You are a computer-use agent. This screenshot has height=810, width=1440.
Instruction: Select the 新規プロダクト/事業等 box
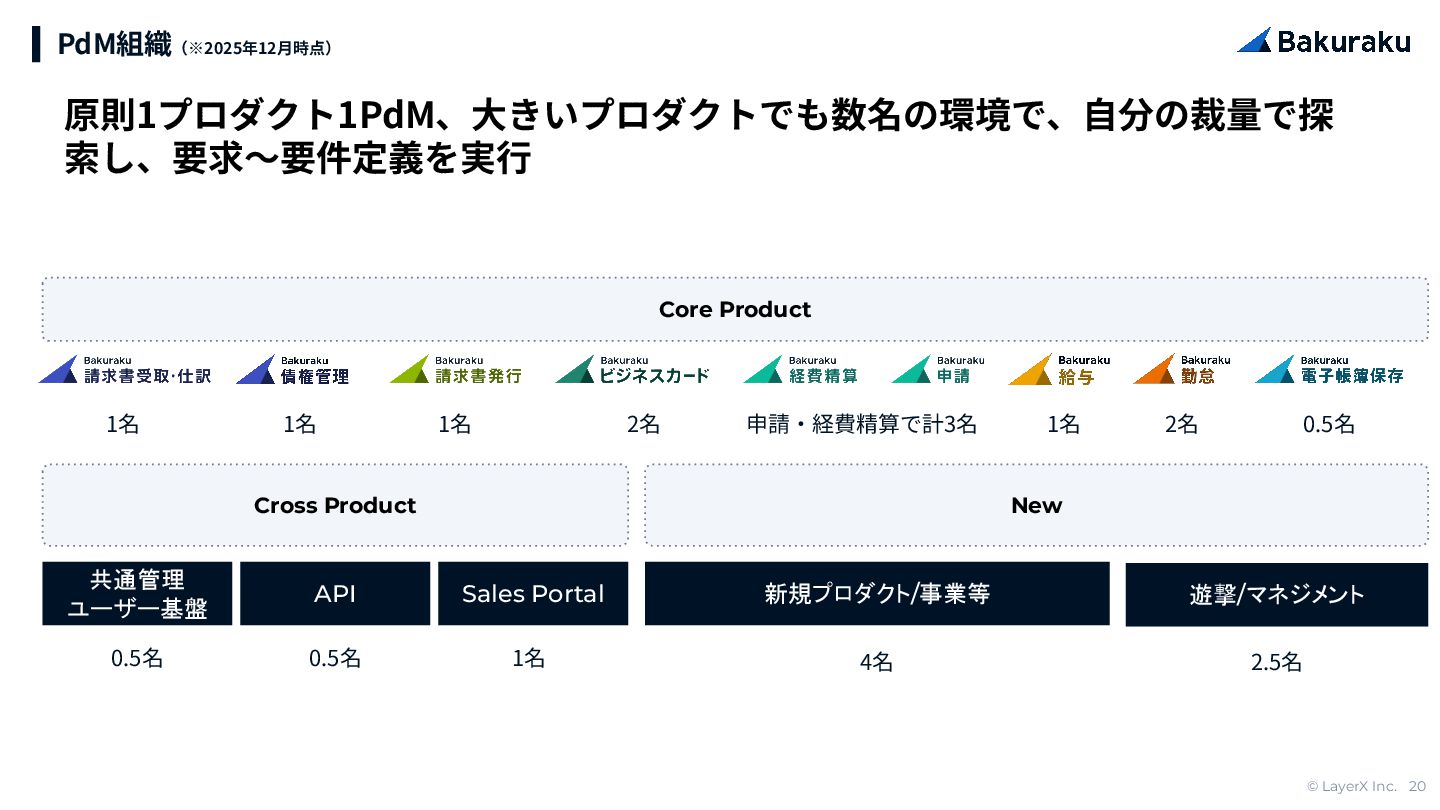pyautogui.click(x=877, y=594)
